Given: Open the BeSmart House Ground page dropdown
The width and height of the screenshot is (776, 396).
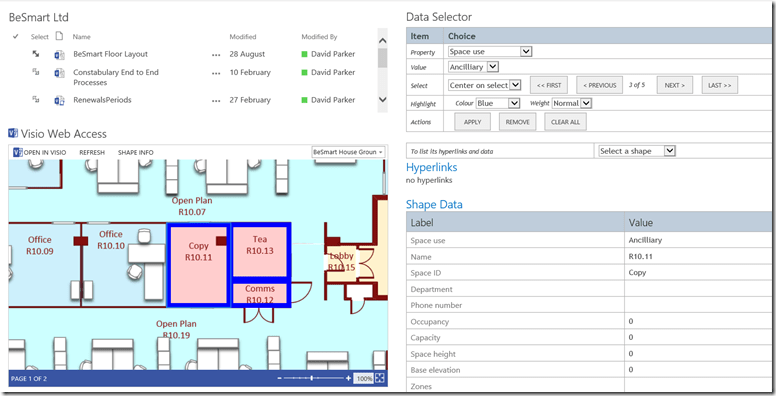Looking at the screenshot, I should pyautogui.click(x=348, y=152).
